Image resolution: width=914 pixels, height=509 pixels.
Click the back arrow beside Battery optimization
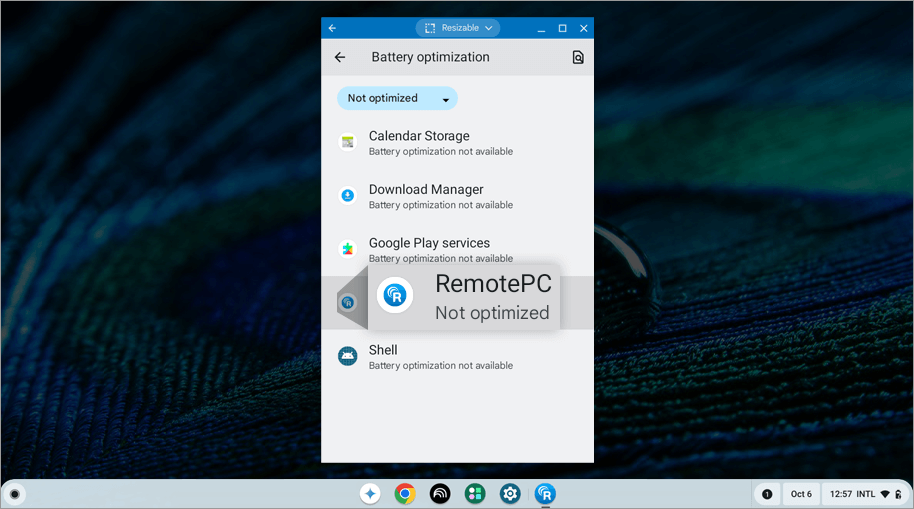tap(340, 58)
